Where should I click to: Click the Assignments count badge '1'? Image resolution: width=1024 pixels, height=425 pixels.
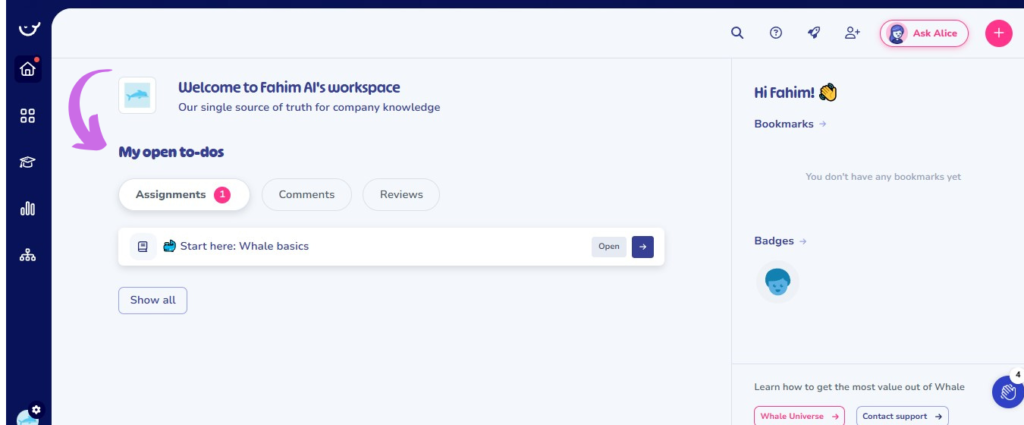tap(222, 195)
